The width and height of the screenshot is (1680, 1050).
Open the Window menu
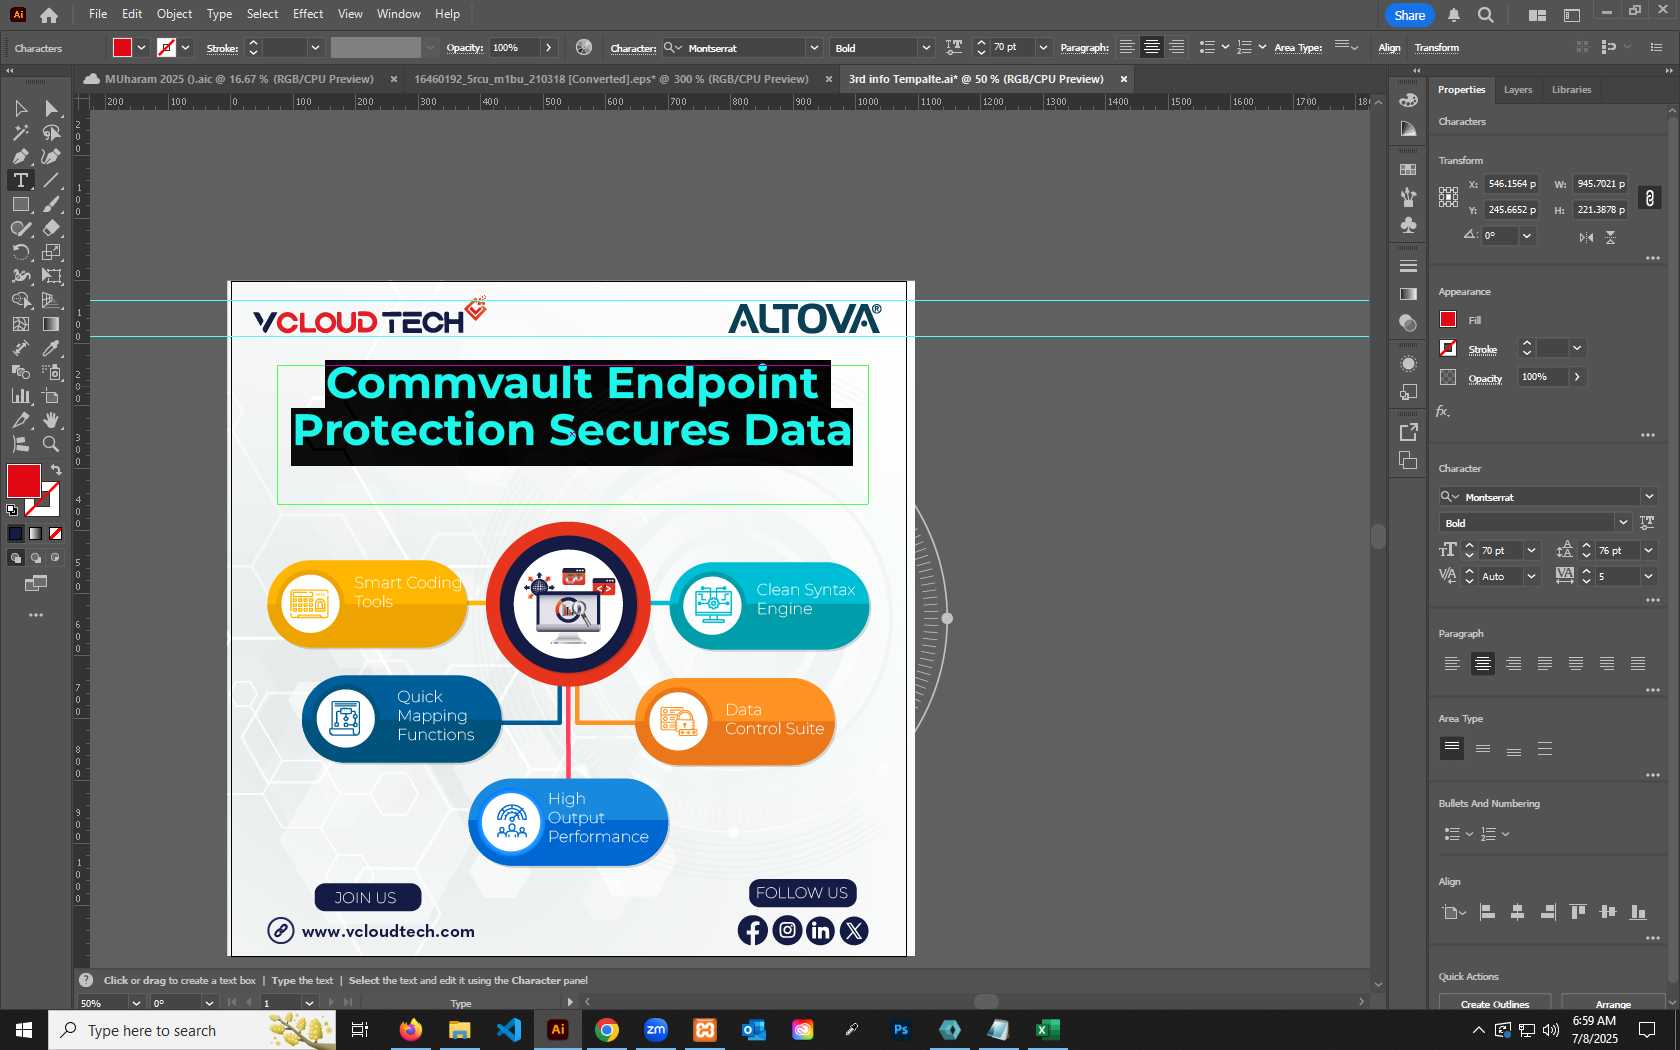coord(399,14)
